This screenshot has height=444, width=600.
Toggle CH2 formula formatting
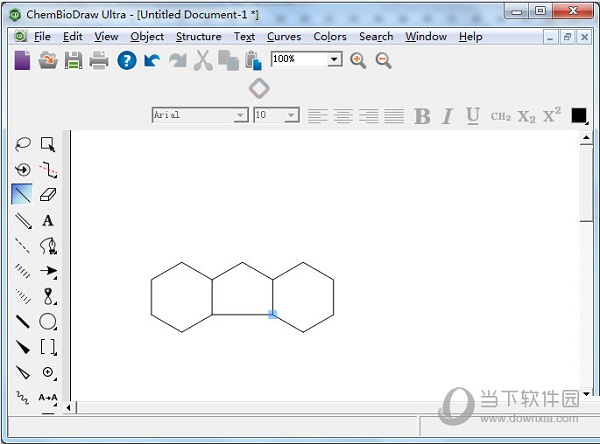(x=501, y=116)
